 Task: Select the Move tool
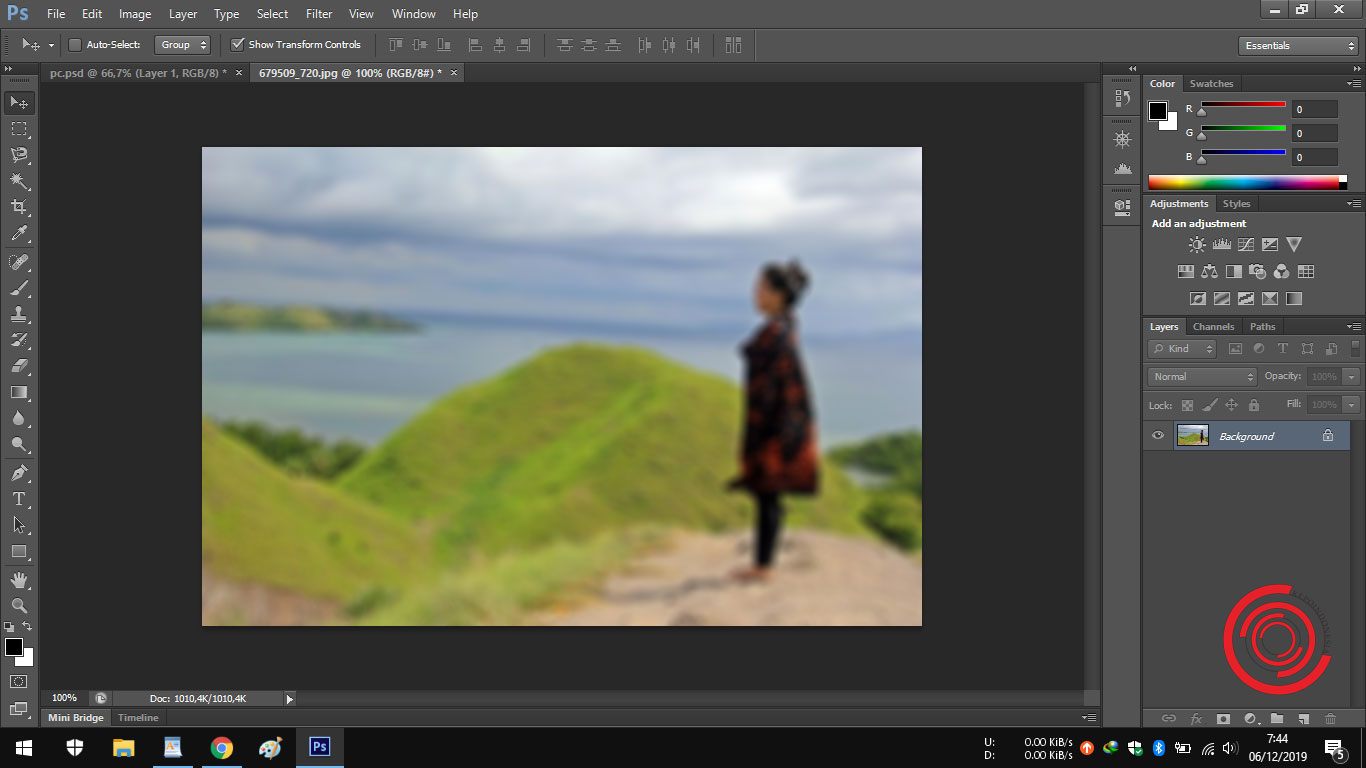point(18,102)
